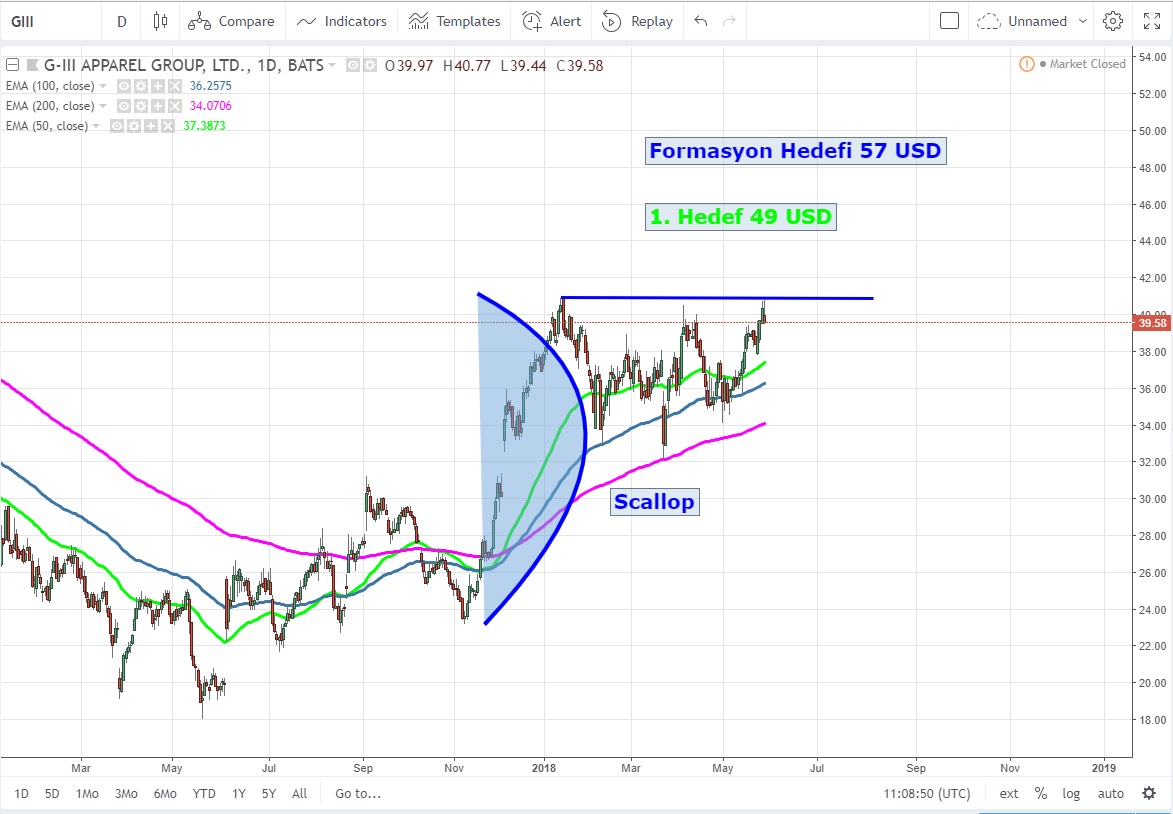
Task: Start bar Replay mode
Action: pyautogui.click(x=638, y=21)
